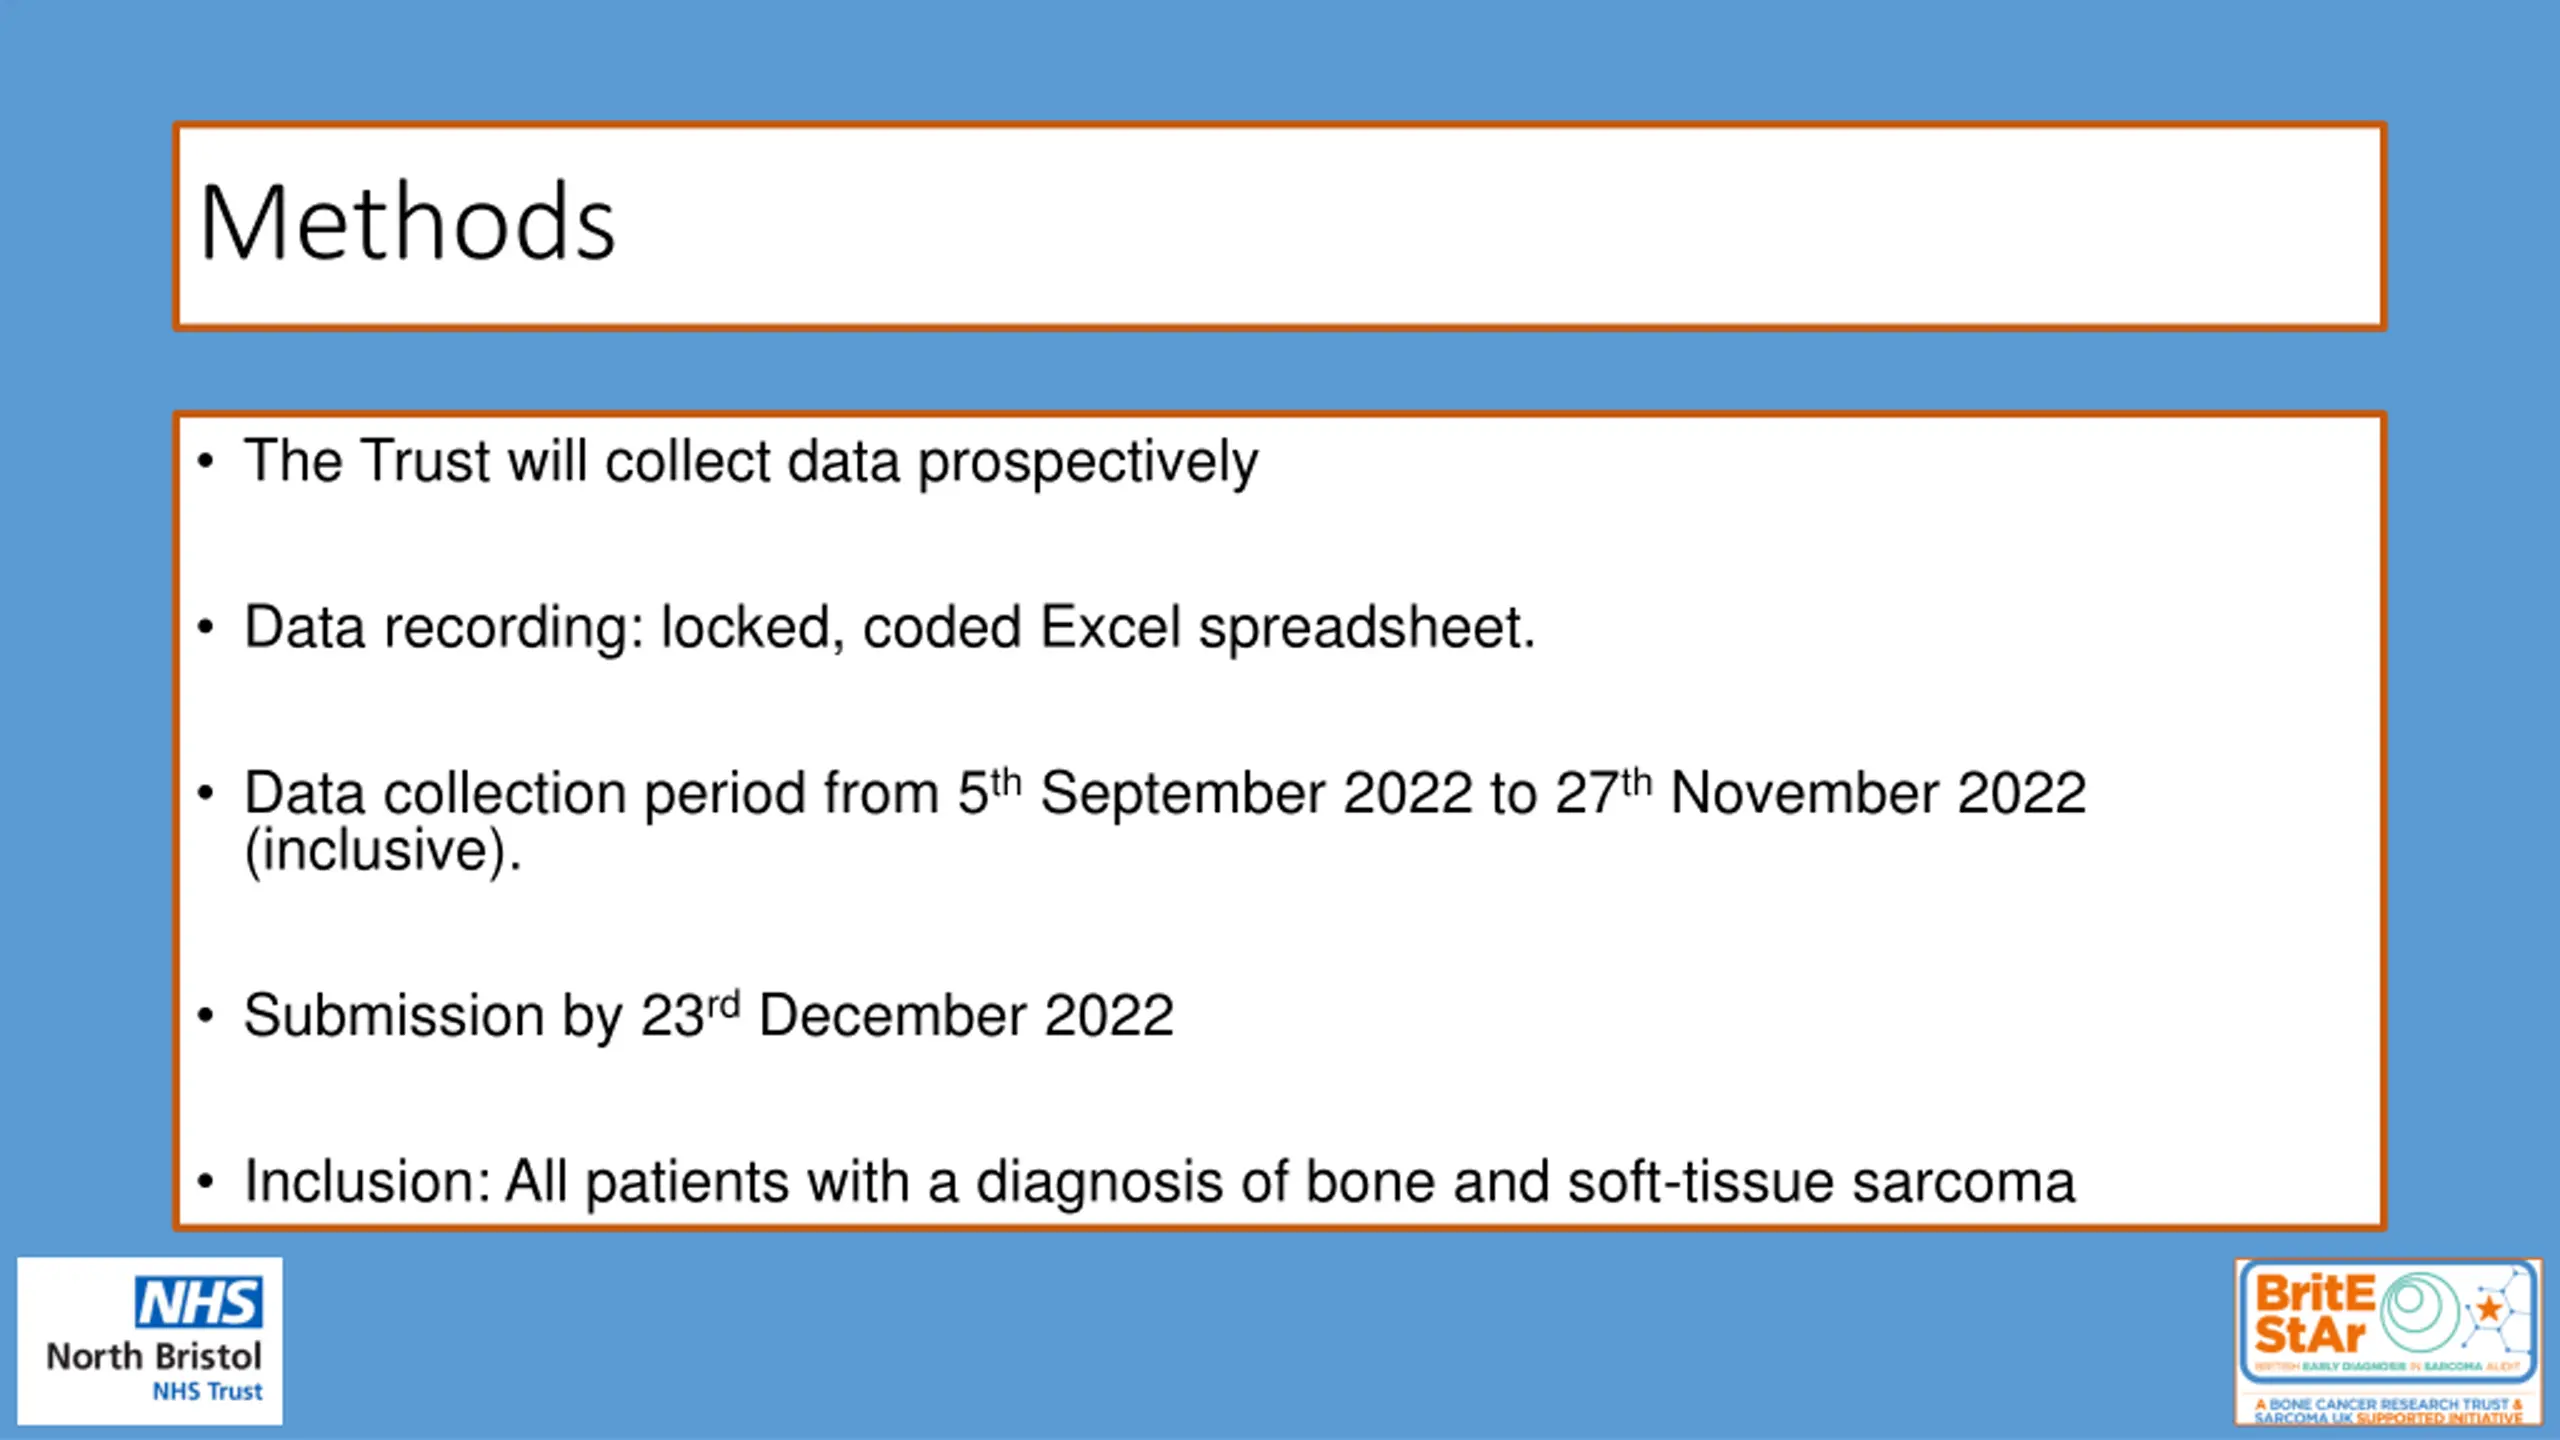Click the BritE StAr logo
The image size is (2560, 1440).
click(2388, 1341)
